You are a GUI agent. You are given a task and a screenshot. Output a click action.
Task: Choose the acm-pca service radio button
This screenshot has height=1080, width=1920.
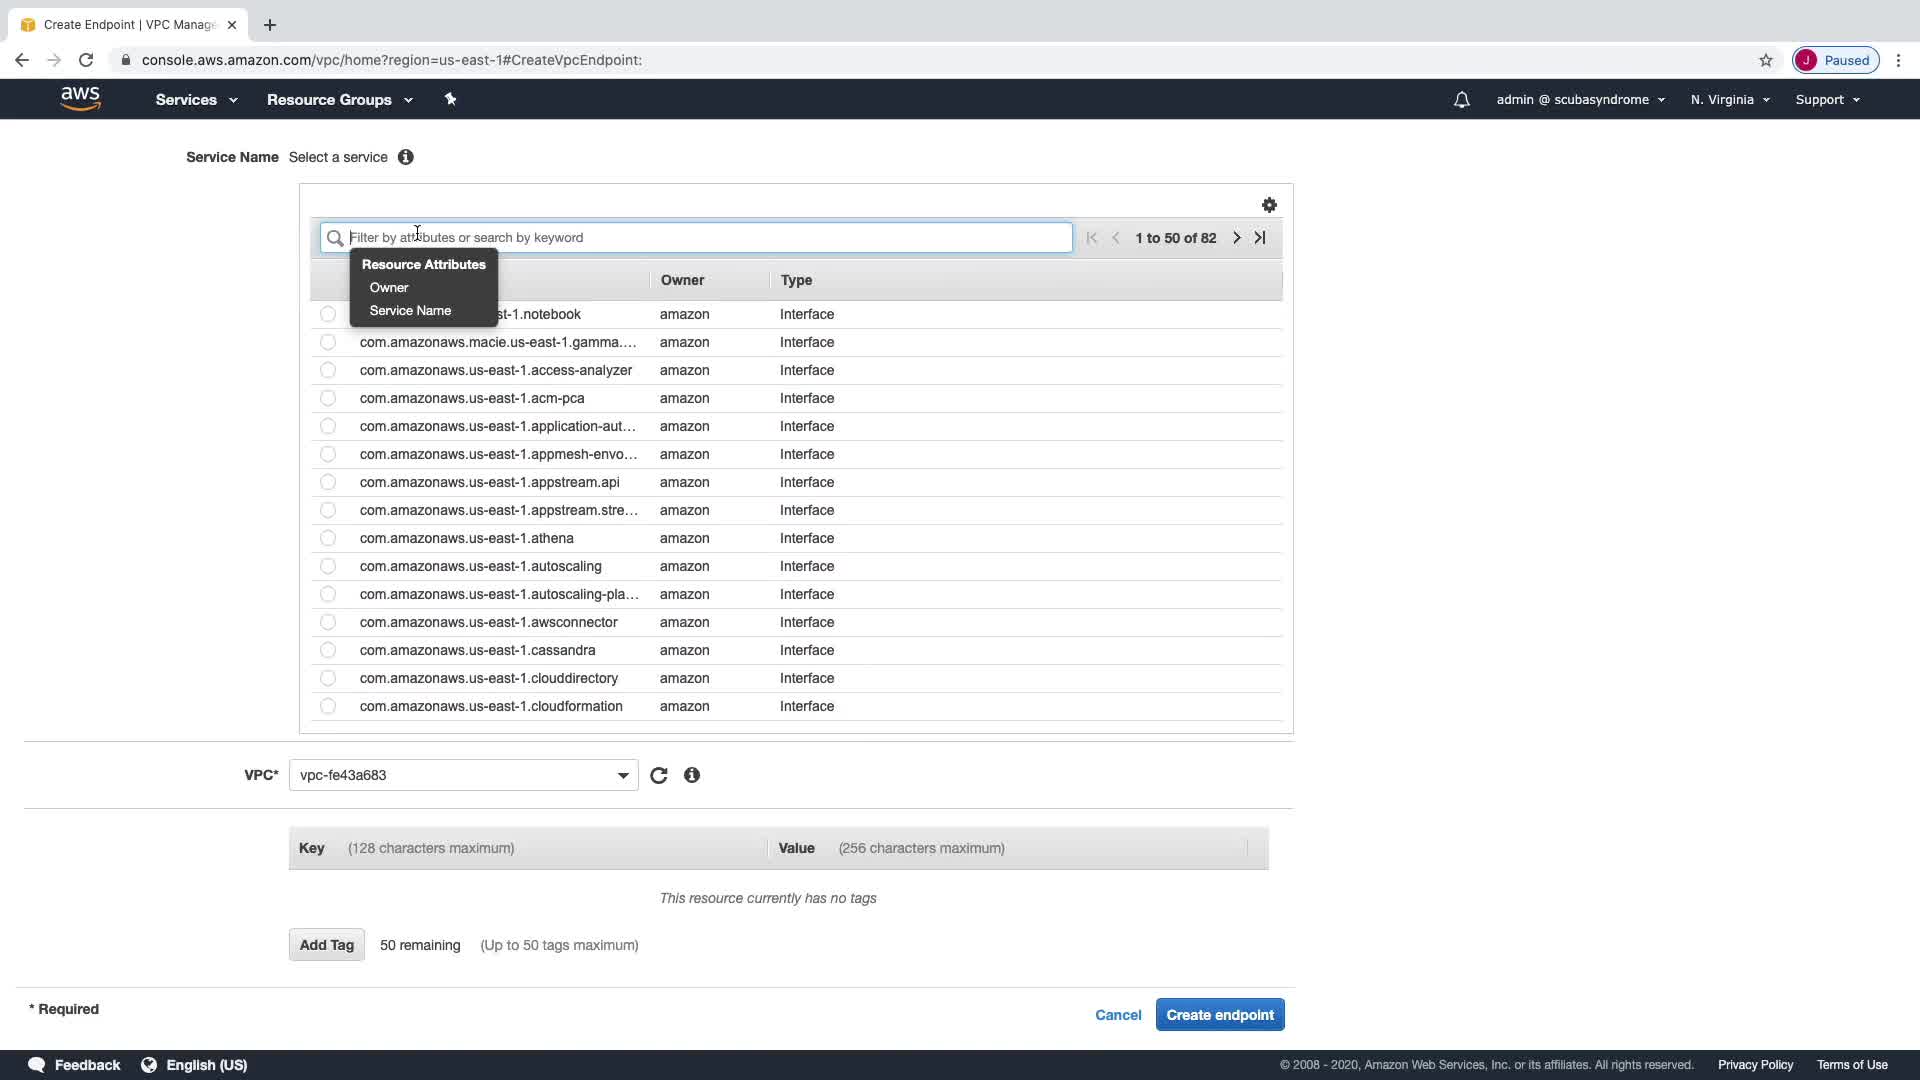point(328,398)
